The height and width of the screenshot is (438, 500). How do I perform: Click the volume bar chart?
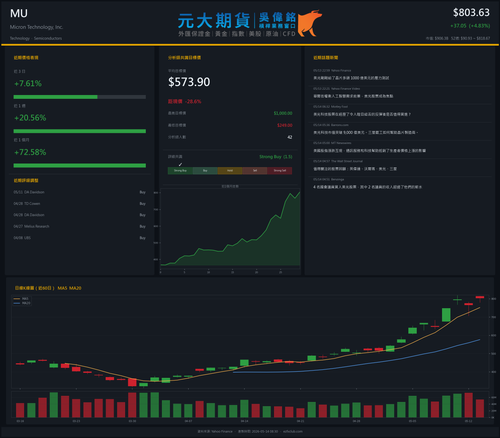click(250, 405)
